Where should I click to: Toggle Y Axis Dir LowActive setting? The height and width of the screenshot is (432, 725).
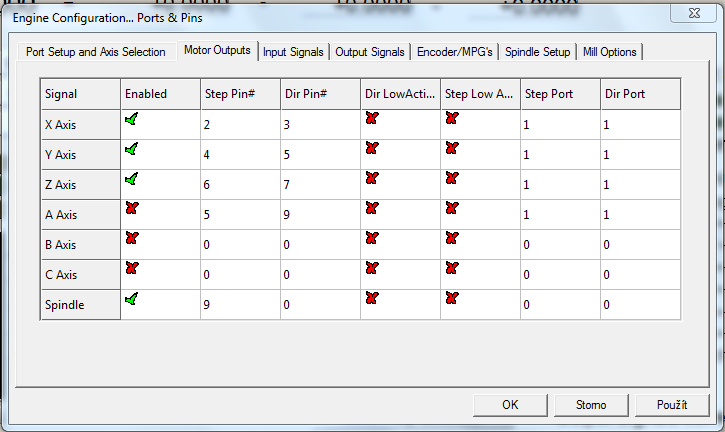click(x=372, y=148)
